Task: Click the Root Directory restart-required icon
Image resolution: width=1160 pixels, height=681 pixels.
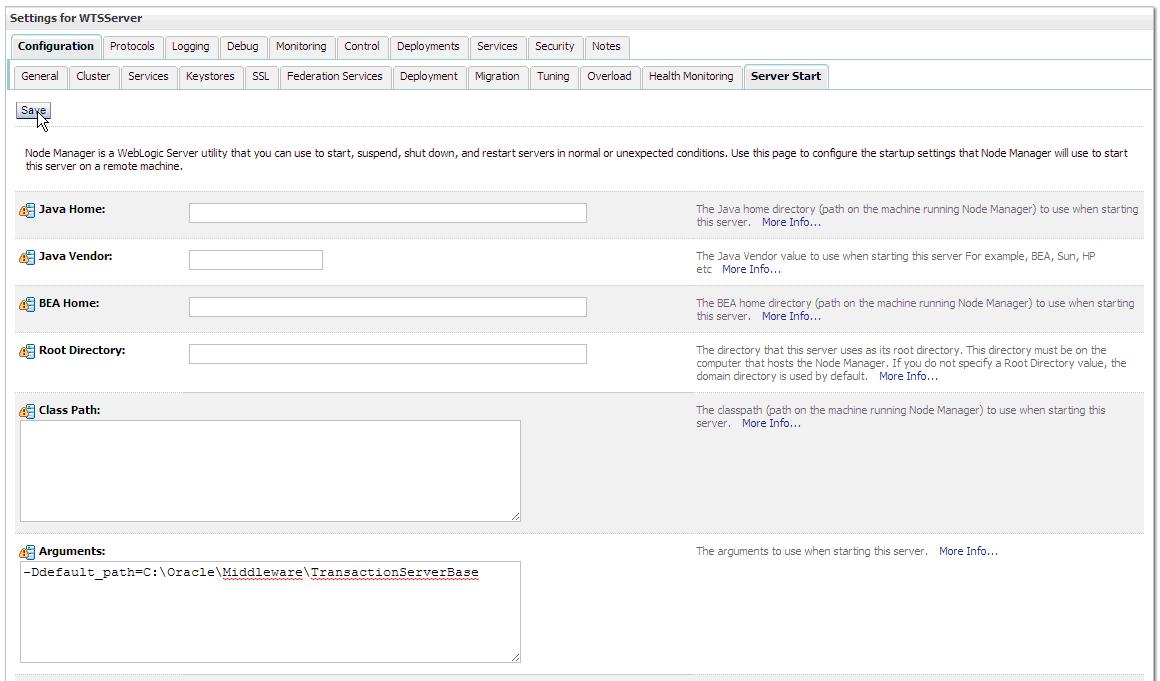Action: coord(27,351)
